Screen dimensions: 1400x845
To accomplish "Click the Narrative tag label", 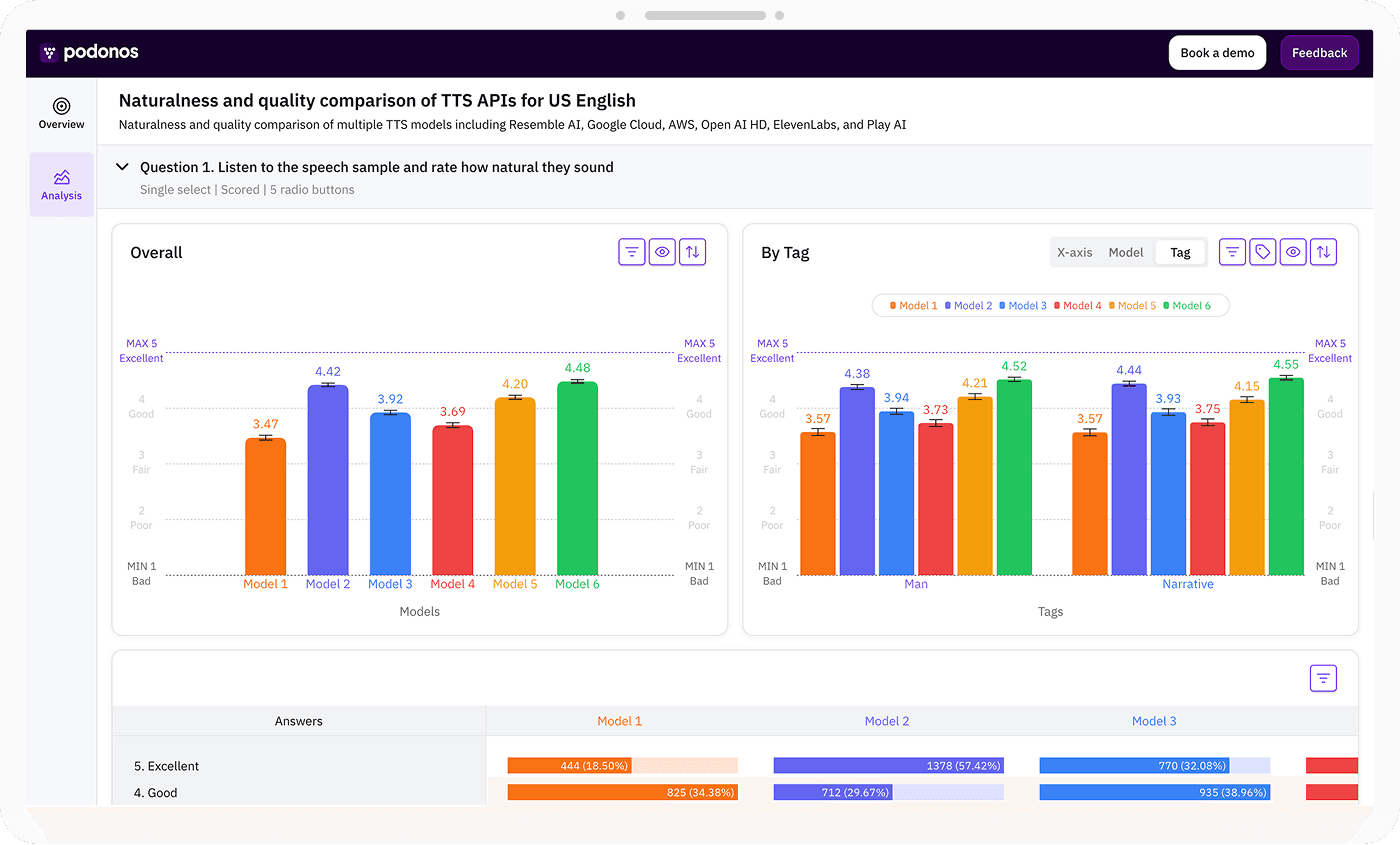I will [1188, 584].
